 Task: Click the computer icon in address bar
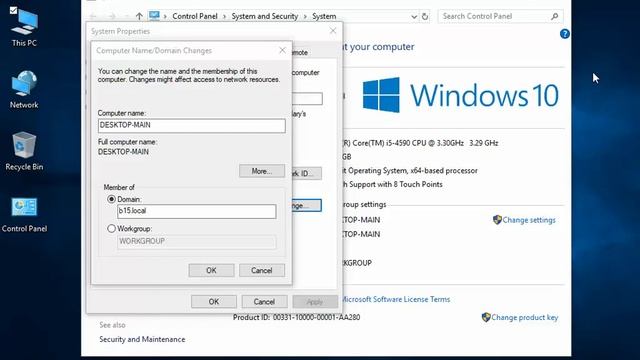154,16
